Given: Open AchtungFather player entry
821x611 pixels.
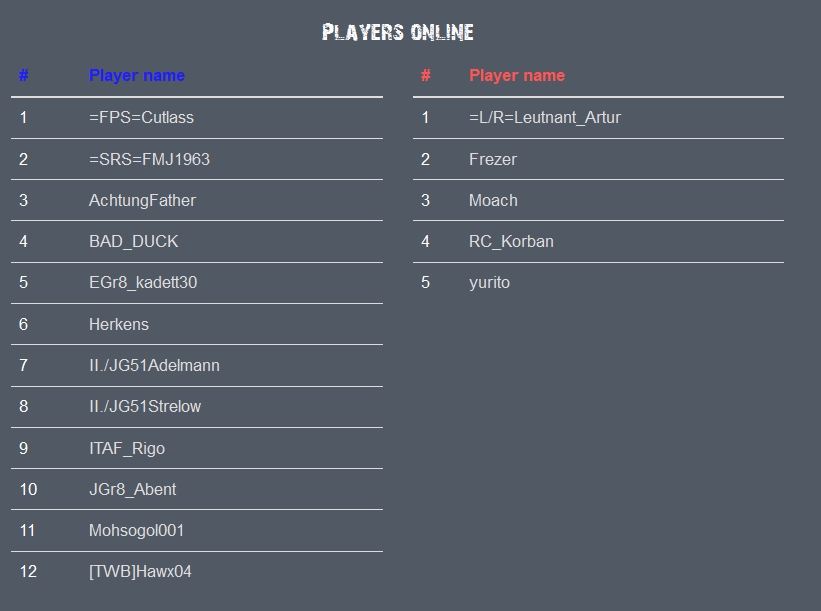Looking at the screenshot, I should pyautogui.click(x=142, y=201).
